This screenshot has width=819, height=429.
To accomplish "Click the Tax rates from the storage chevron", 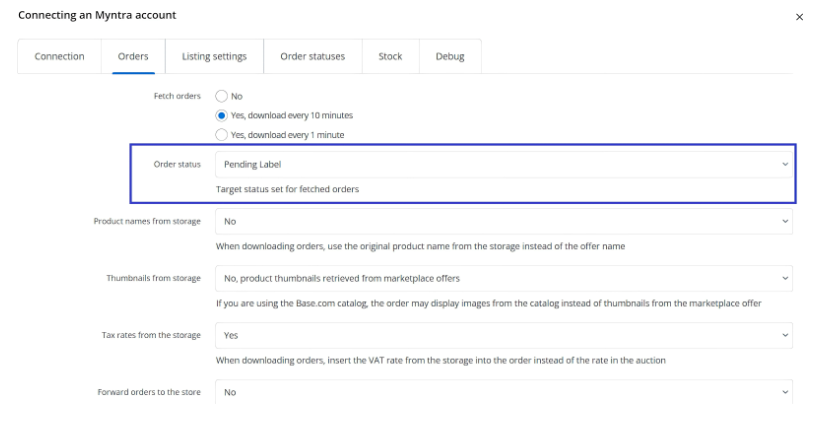I will click(x=784, y=335).
